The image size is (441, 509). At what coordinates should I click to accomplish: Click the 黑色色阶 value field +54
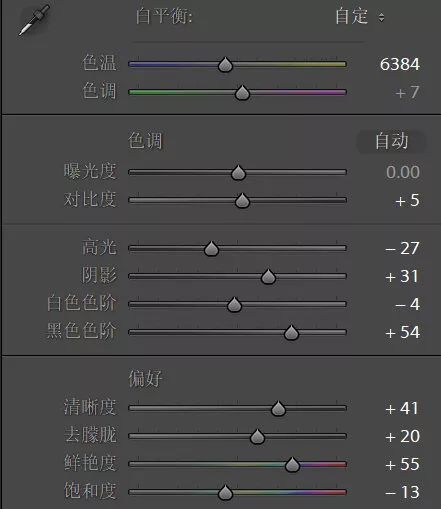click(x=402, y=332)
